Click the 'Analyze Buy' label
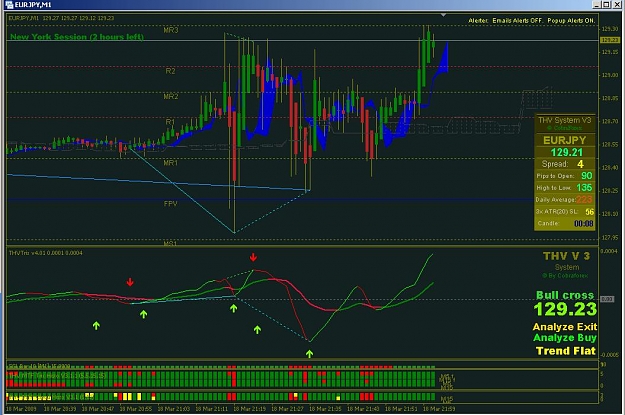Image resolution: width=625 pixels, height=415 pixels. [x=565, y=338]
